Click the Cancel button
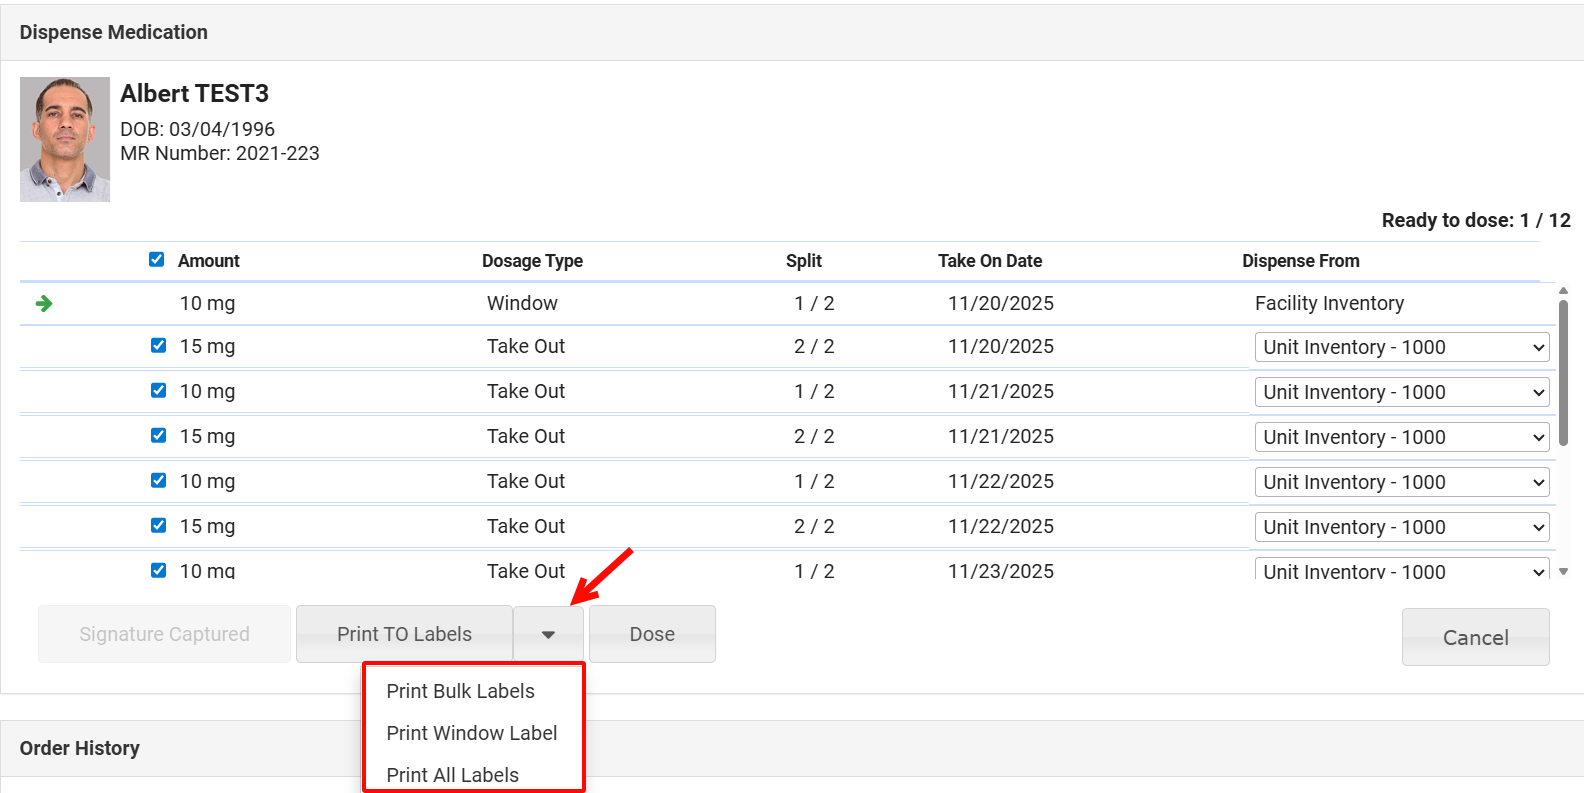 point(1475,637)
